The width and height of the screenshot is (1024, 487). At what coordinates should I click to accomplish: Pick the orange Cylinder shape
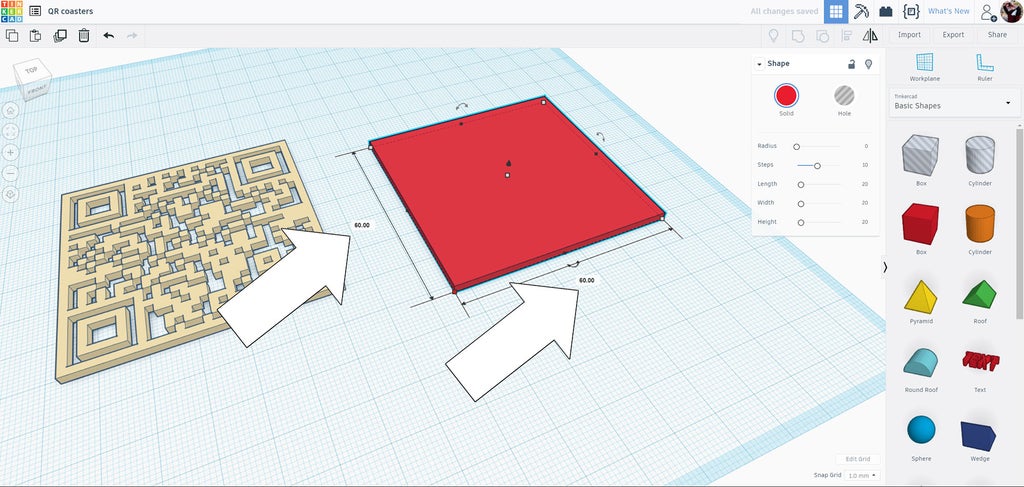[980, 224]
